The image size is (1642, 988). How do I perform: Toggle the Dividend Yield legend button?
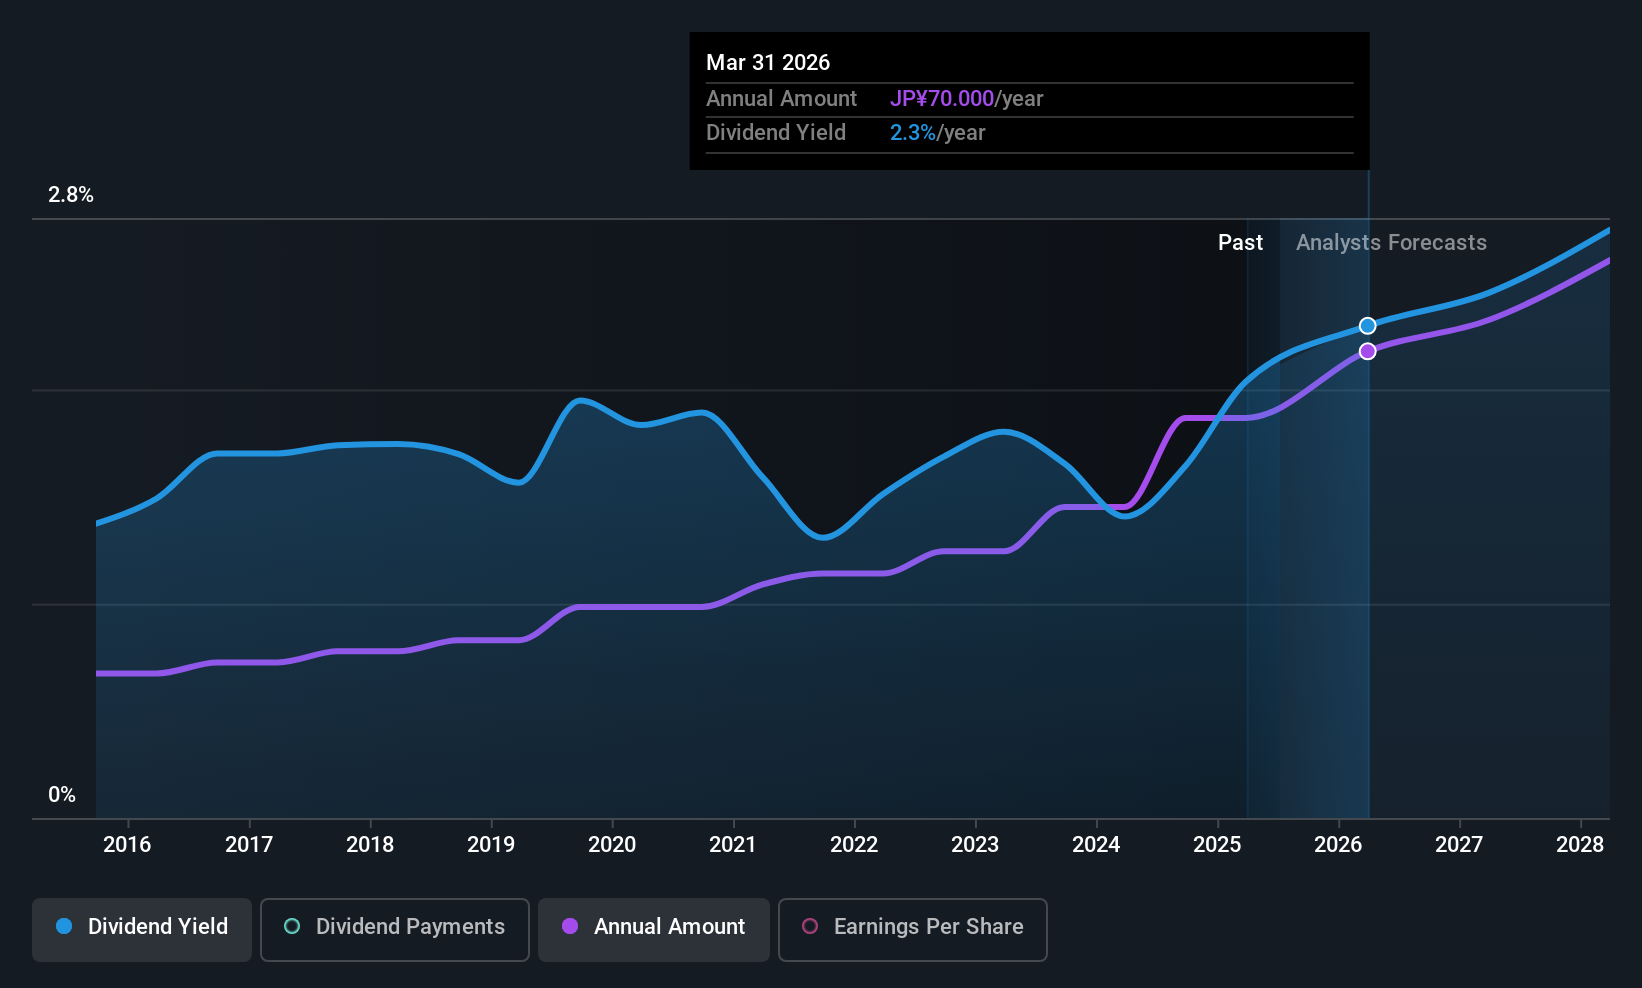pos(141,929)
